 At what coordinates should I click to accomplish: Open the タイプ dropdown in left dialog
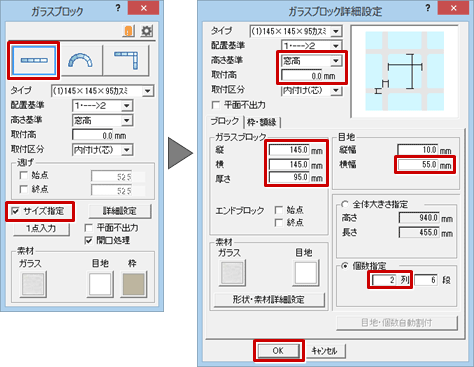(147, 91)
